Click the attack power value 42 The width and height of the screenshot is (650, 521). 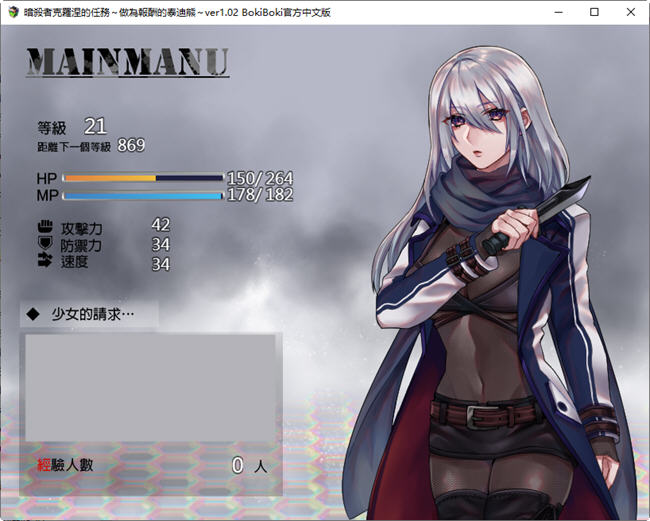[160, 225]
